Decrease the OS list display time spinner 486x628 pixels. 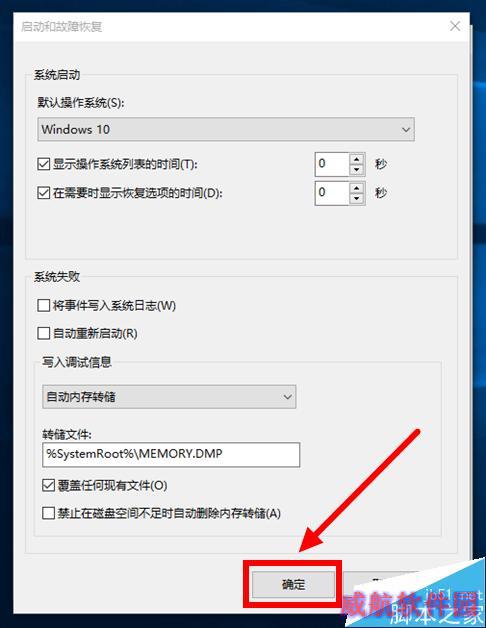tap(356, 170)
